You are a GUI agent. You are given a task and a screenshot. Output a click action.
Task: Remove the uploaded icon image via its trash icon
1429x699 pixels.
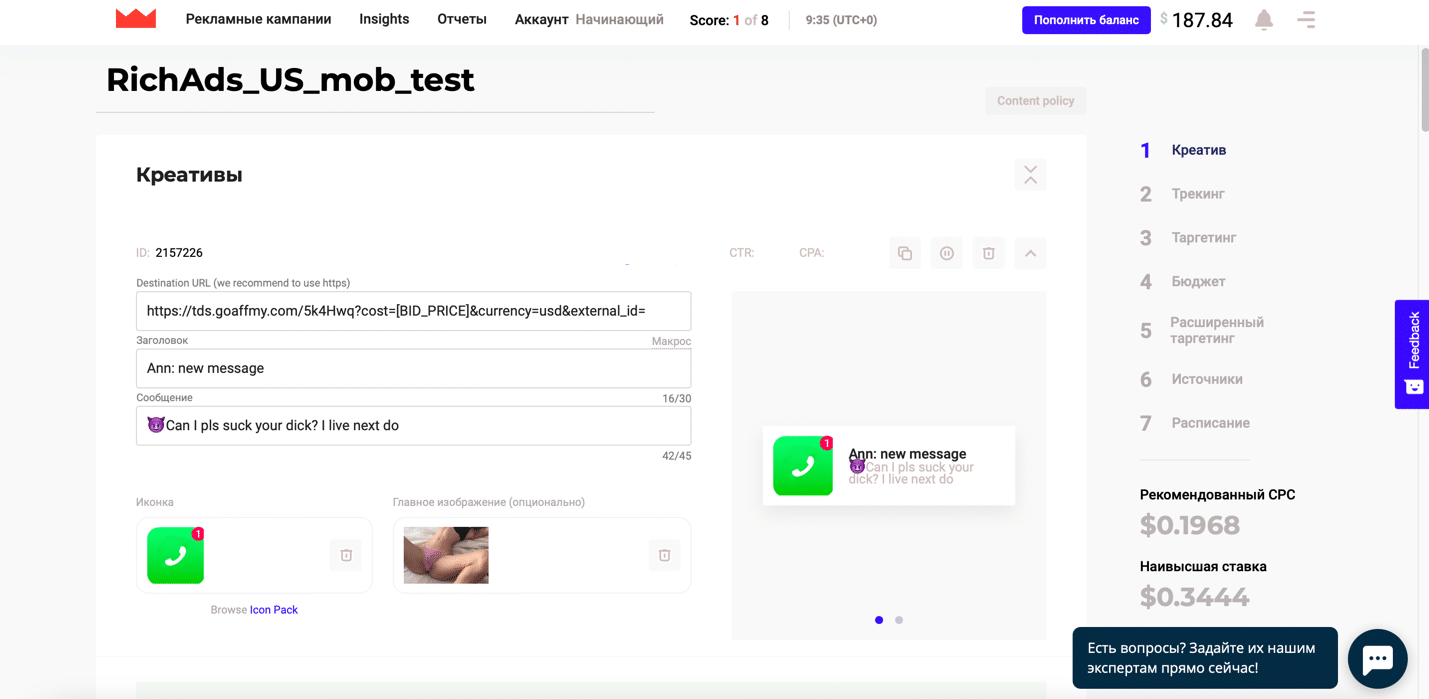coord(346,556)
